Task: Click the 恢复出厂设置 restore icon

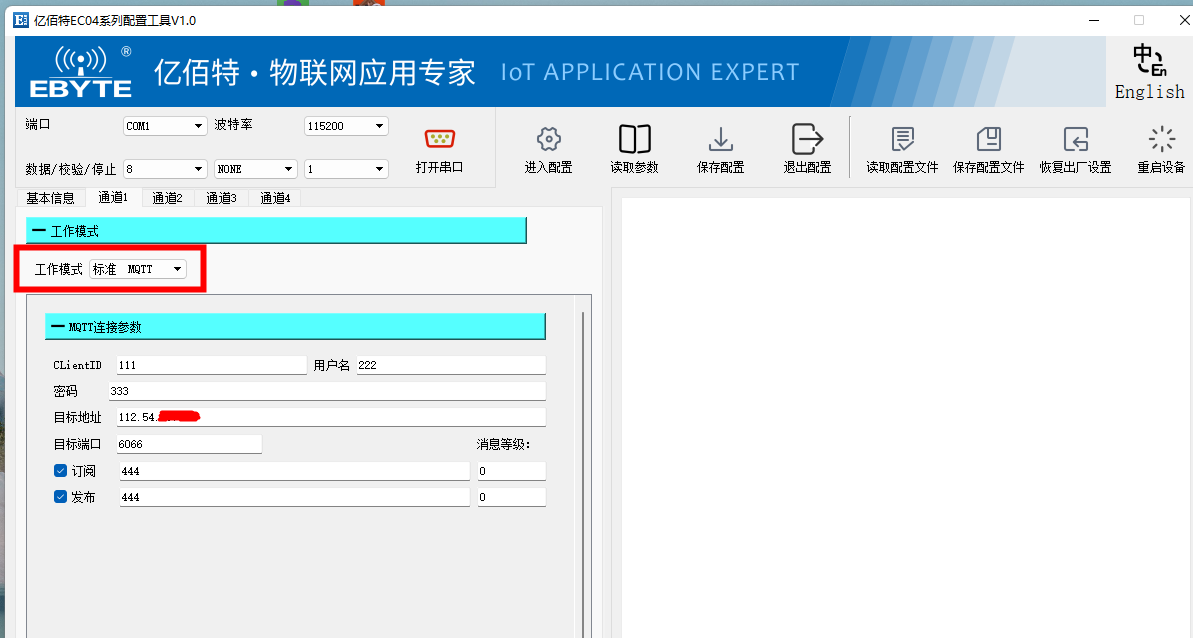Action: (x=1075, y=139)
